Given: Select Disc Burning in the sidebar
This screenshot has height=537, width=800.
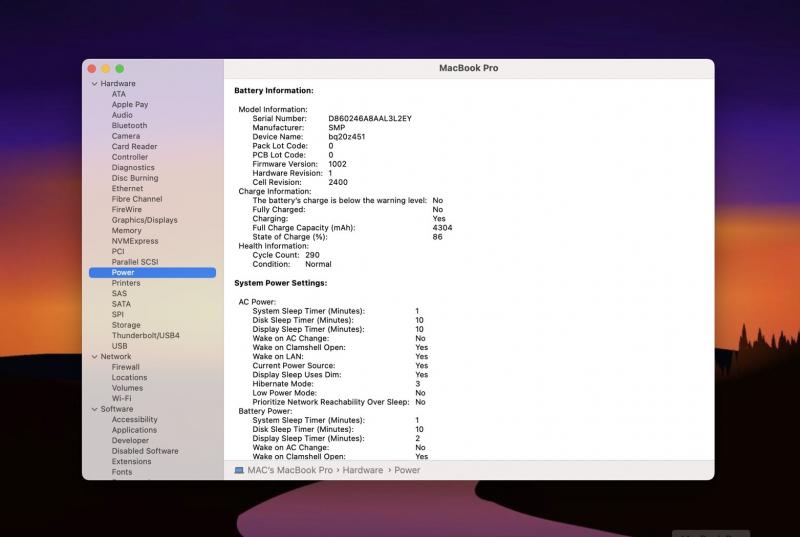Looking at the screenshot, I should [x=135, y=178].
